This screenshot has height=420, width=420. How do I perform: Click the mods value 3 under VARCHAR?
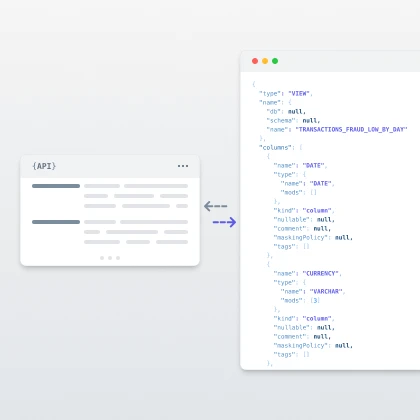(315, 300)
